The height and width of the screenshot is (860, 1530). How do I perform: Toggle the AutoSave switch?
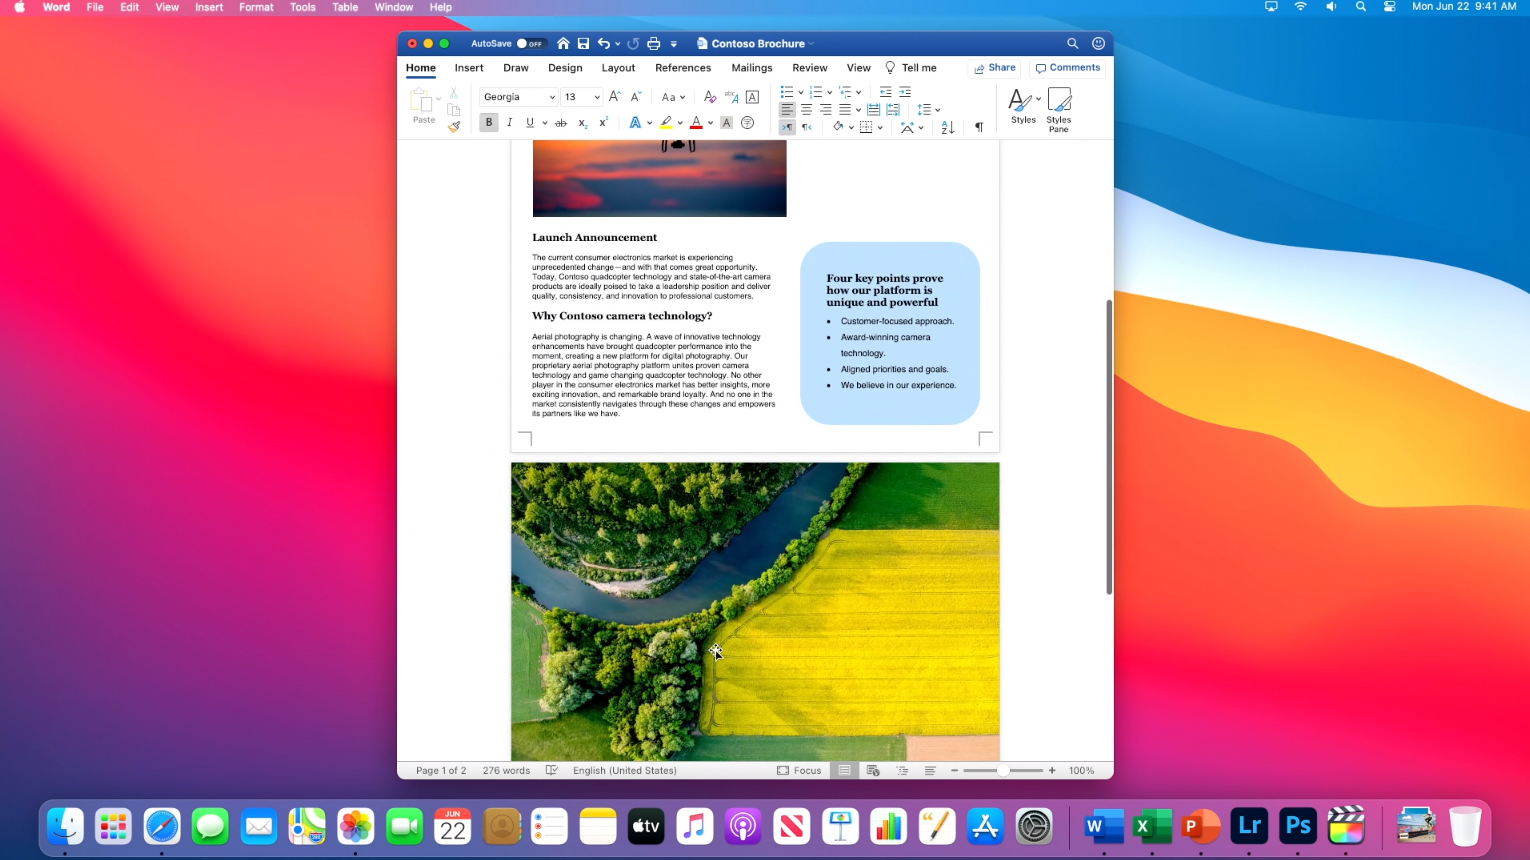click(530, 44)
